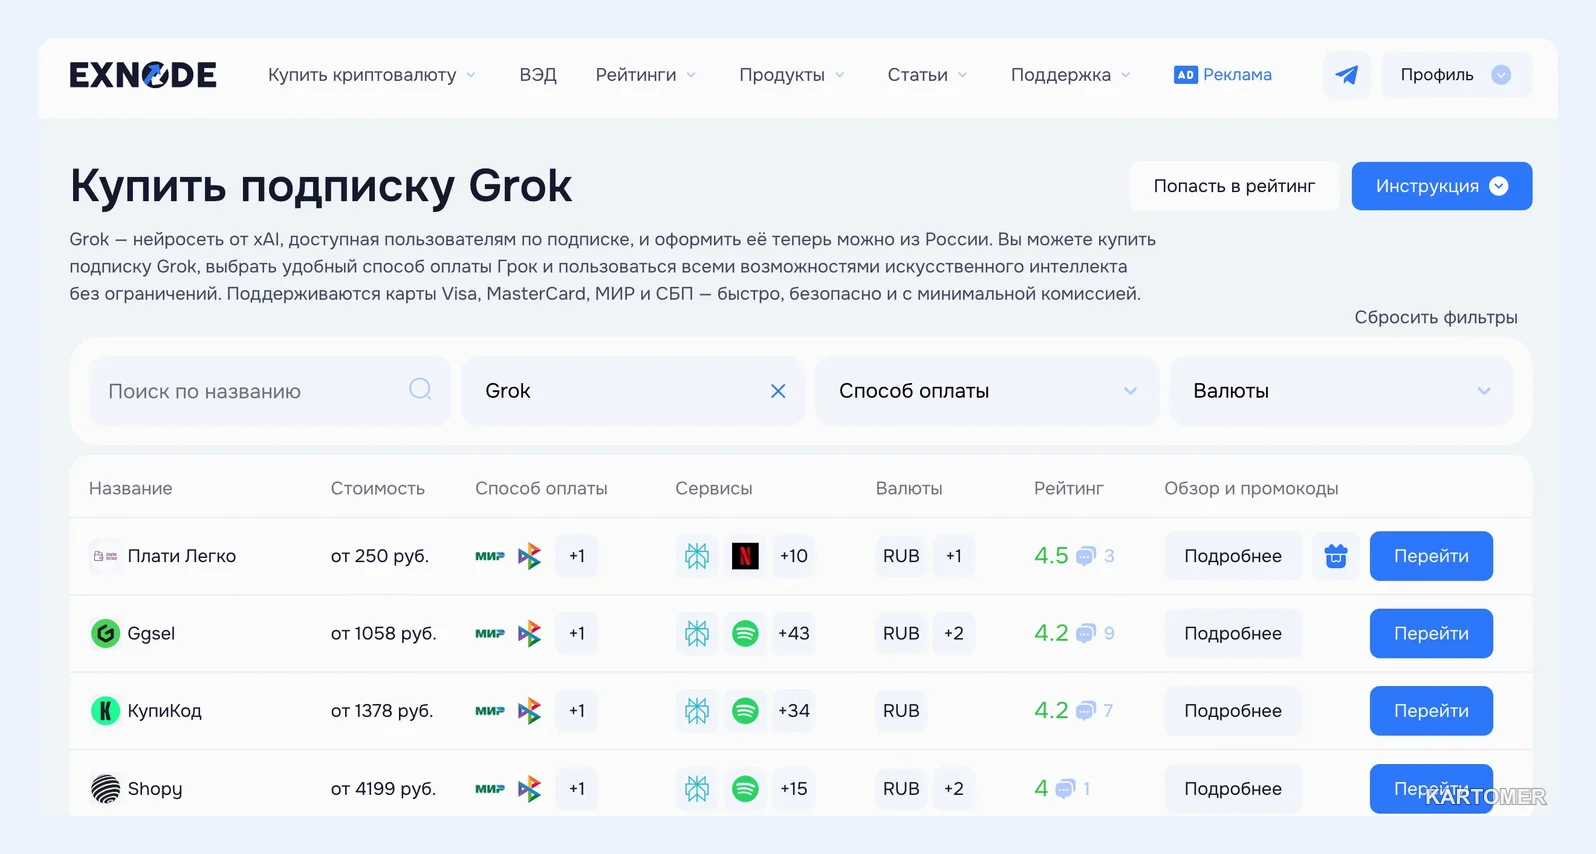Expand the Поддержка dropdown menu
Screen dimensions: 1596x854
pos(1071,75)
